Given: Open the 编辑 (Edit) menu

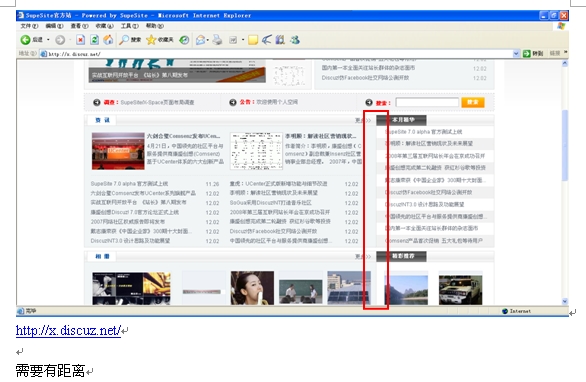Looking at the screenshot, I should 55,26.
